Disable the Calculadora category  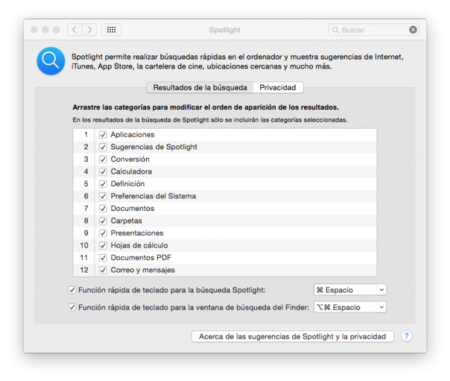click(x=103, y=172)
